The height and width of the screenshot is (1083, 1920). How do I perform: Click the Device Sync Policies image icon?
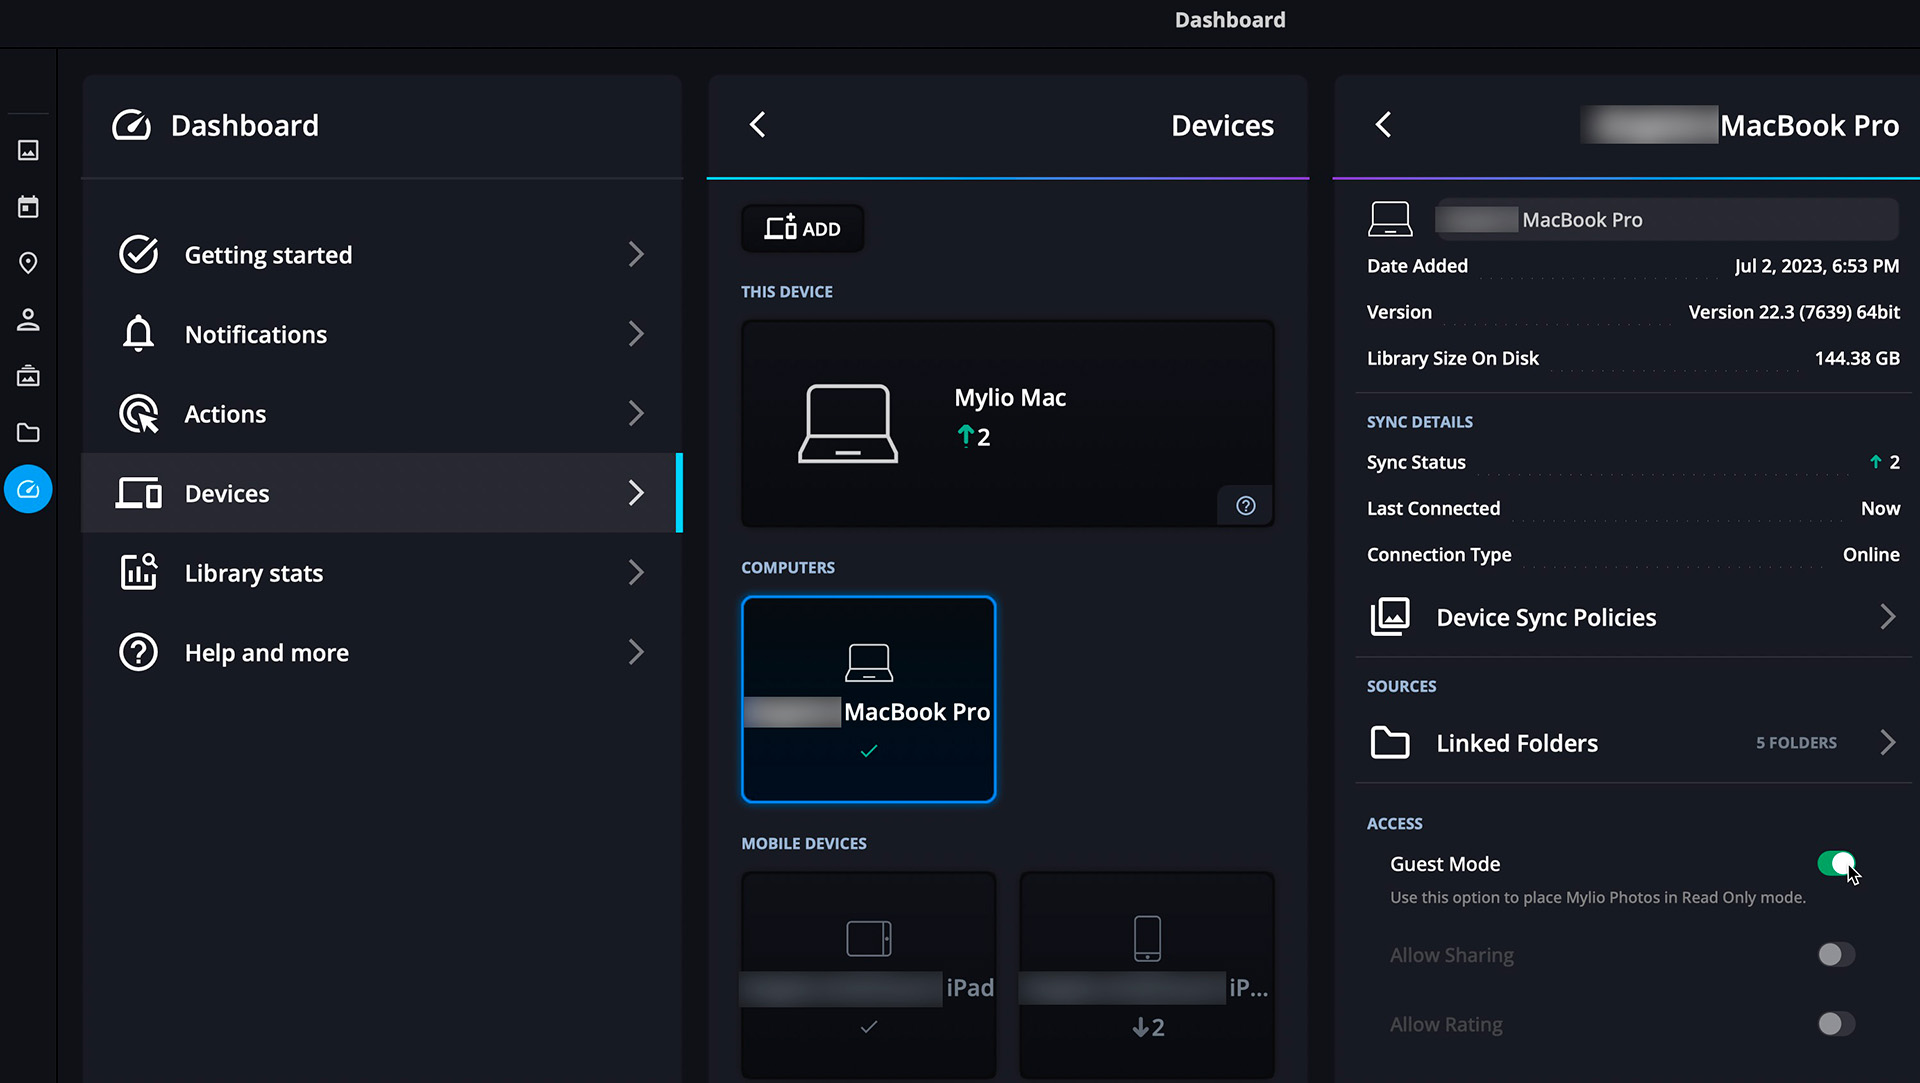[x=1390, y=617]
